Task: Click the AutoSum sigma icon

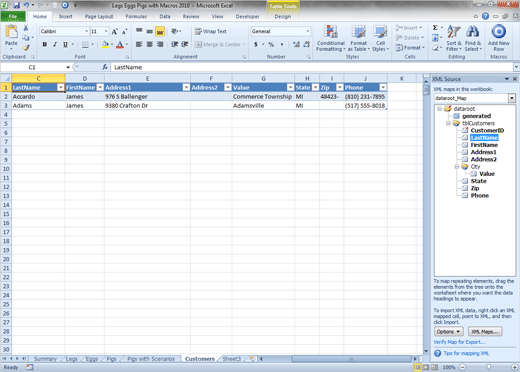Action: [435, 28]
